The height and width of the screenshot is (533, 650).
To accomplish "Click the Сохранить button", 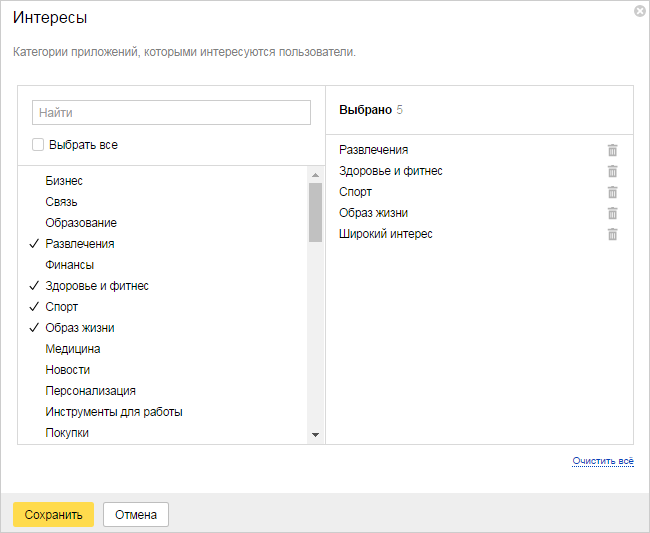I will tap(53, 514).
